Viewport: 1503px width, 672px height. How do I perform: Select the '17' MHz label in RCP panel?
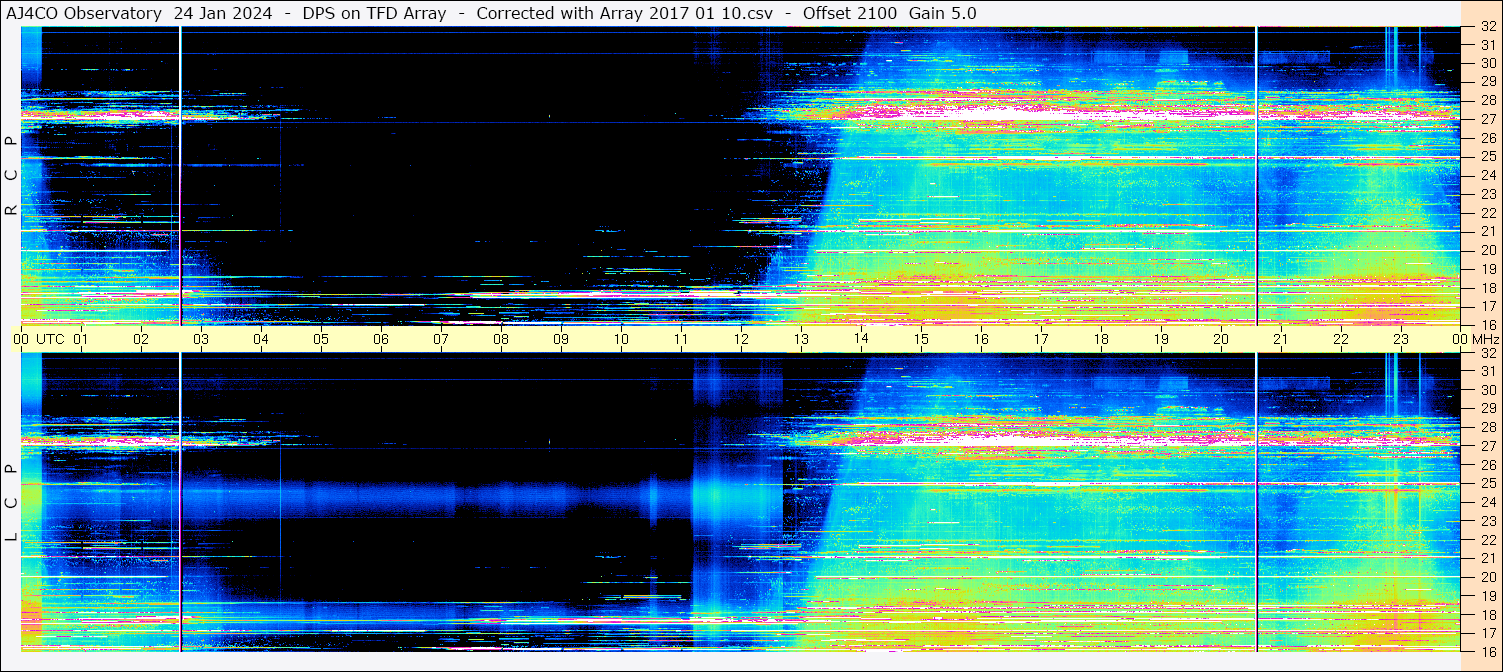[x=1488, y=306]
